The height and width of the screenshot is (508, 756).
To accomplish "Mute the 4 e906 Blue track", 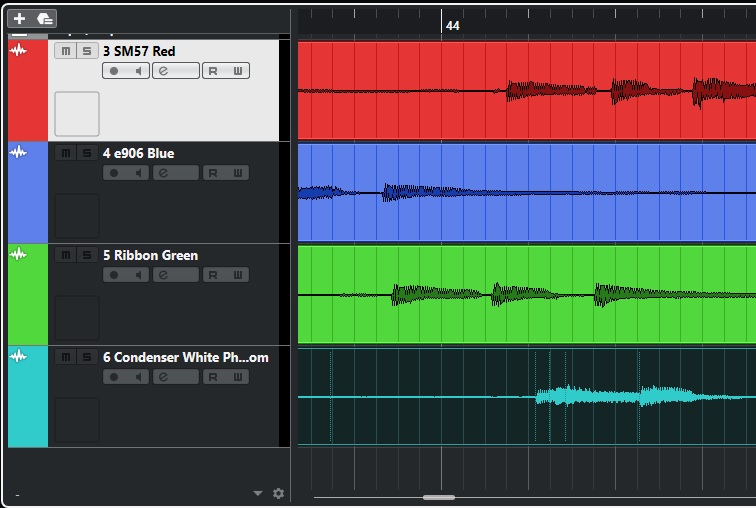I will [66, 153].
